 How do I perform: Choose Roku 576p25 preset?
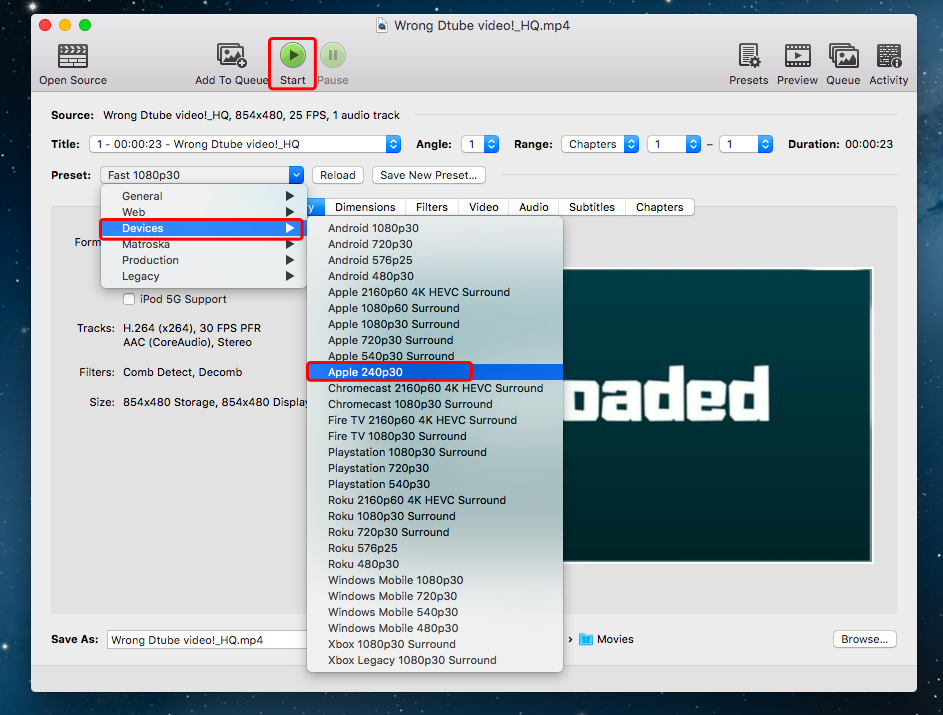435,548
